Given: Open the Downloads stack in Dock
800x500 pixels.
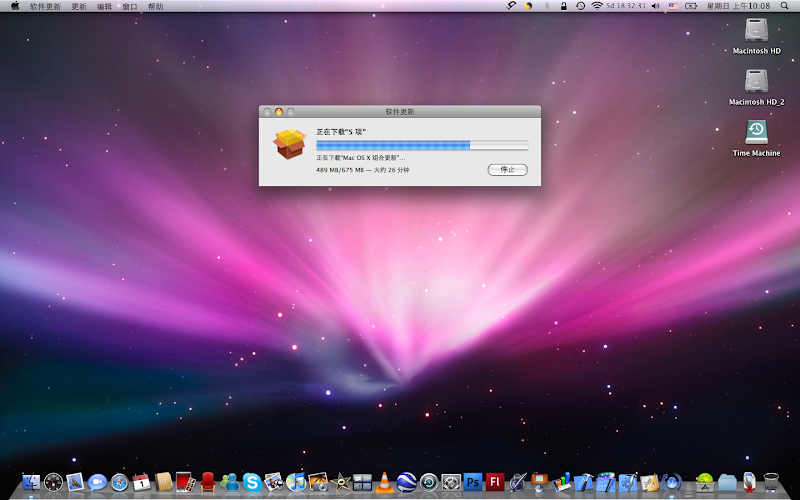Looking at the screenshot, I should 749,482.
